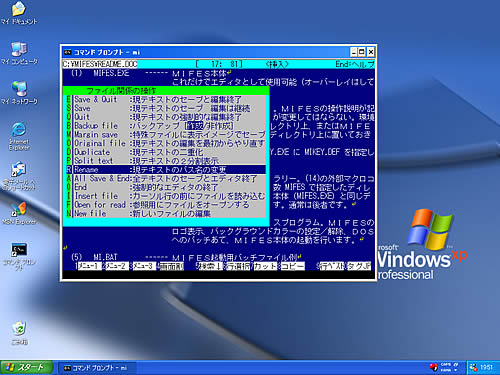Select the Command Prompt desktop shortcut
Image resolution: width=500 pixels, height=375 pixels.
(19, 256)
